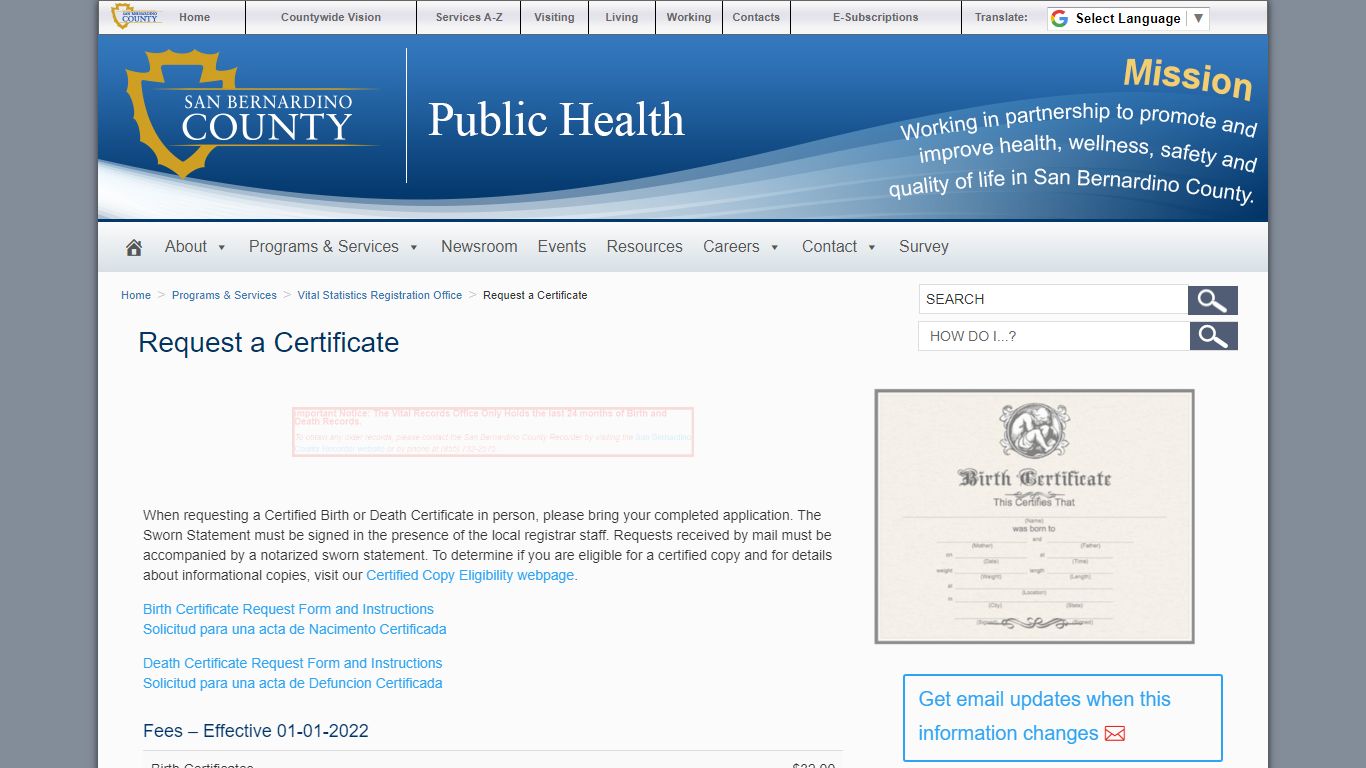Open the Certified Copy Eligibility webpage link
1366x768 pixels.
pos(470,575)
